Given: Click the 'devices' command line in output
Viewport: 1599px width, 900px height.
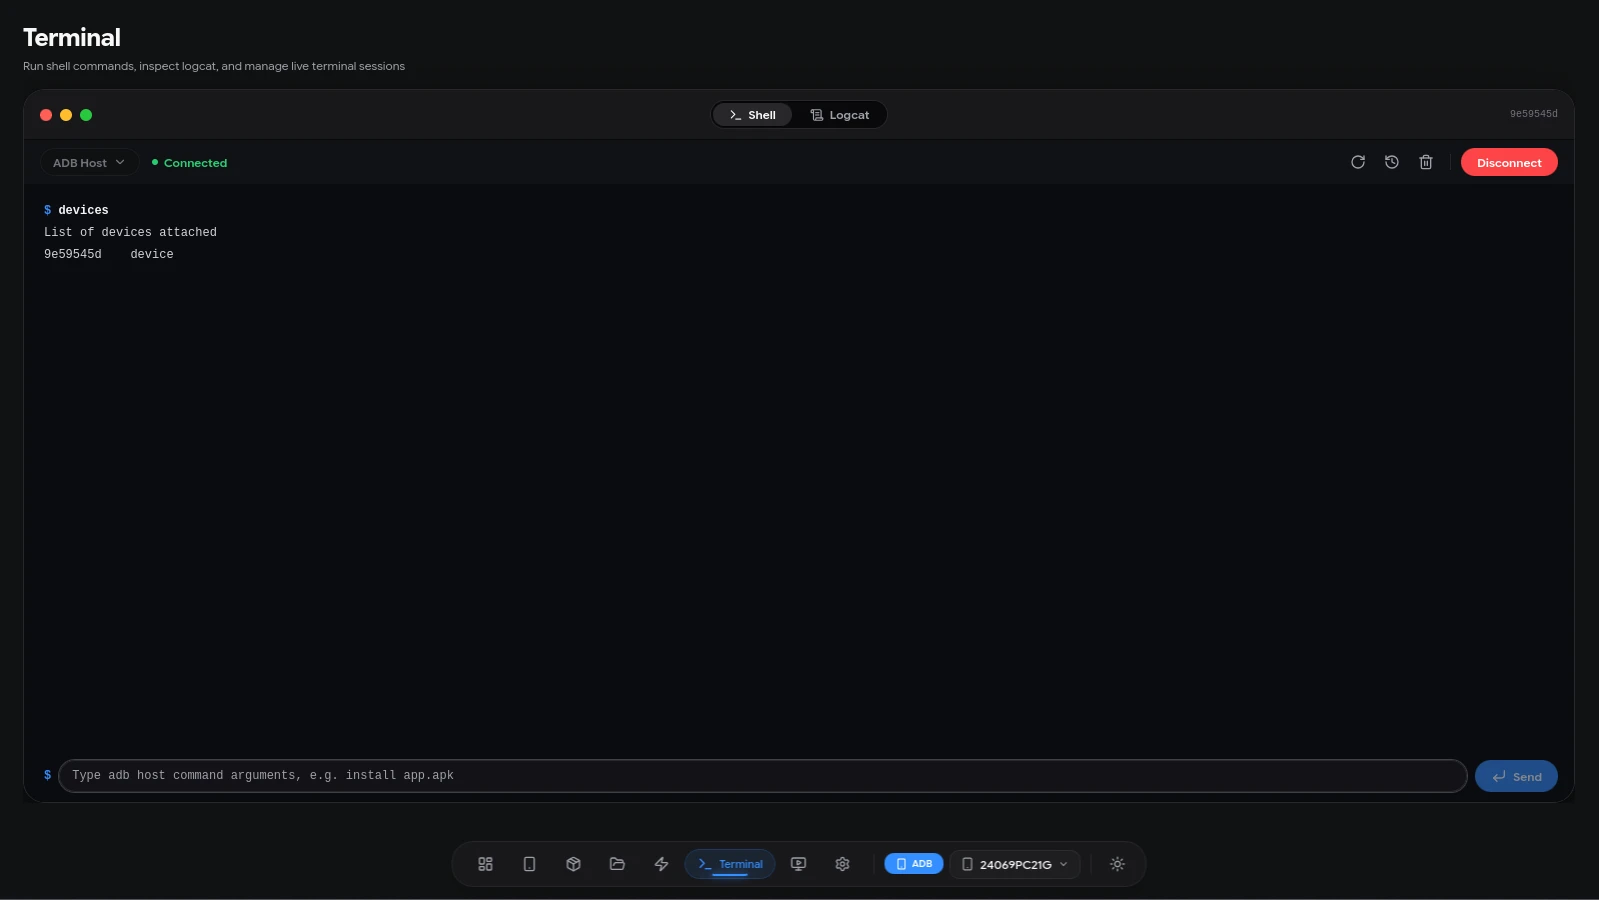Looking at the screenshot, I should click(76, 210).
